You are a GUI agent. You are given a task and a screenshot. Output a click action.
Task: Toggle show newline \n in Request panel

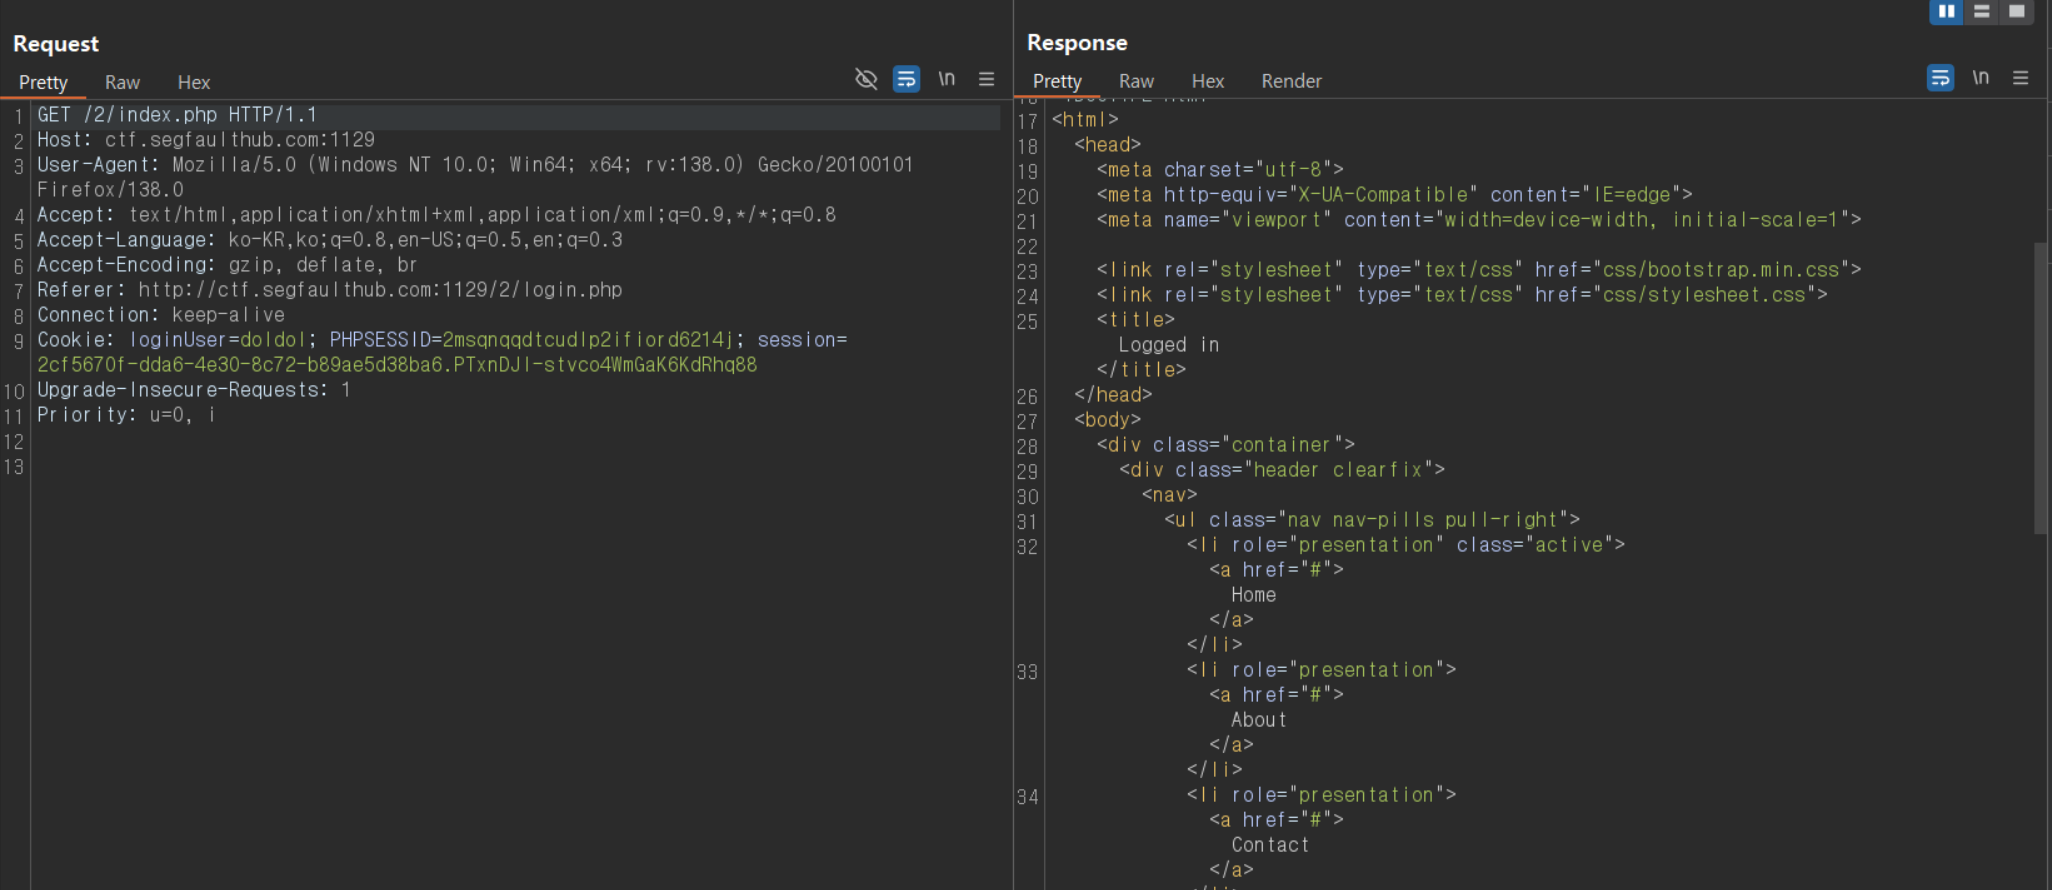[946, 79]
